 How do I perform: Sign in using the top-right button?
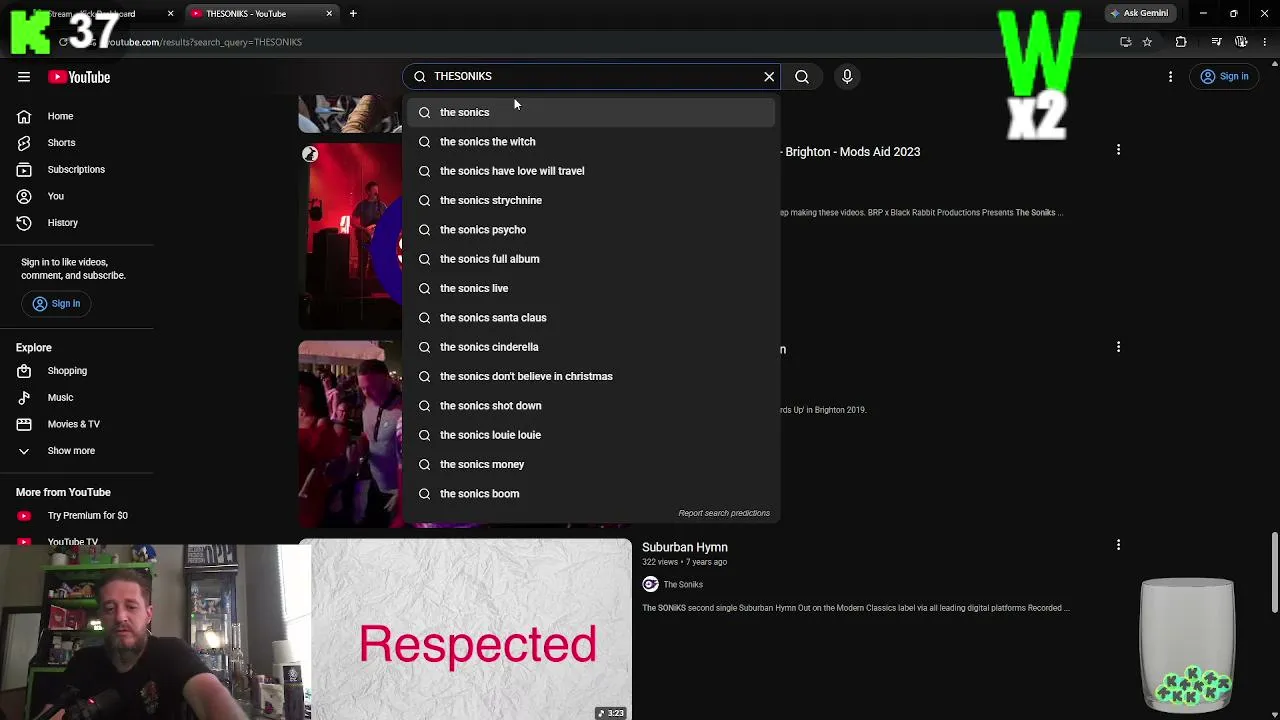1225,76
